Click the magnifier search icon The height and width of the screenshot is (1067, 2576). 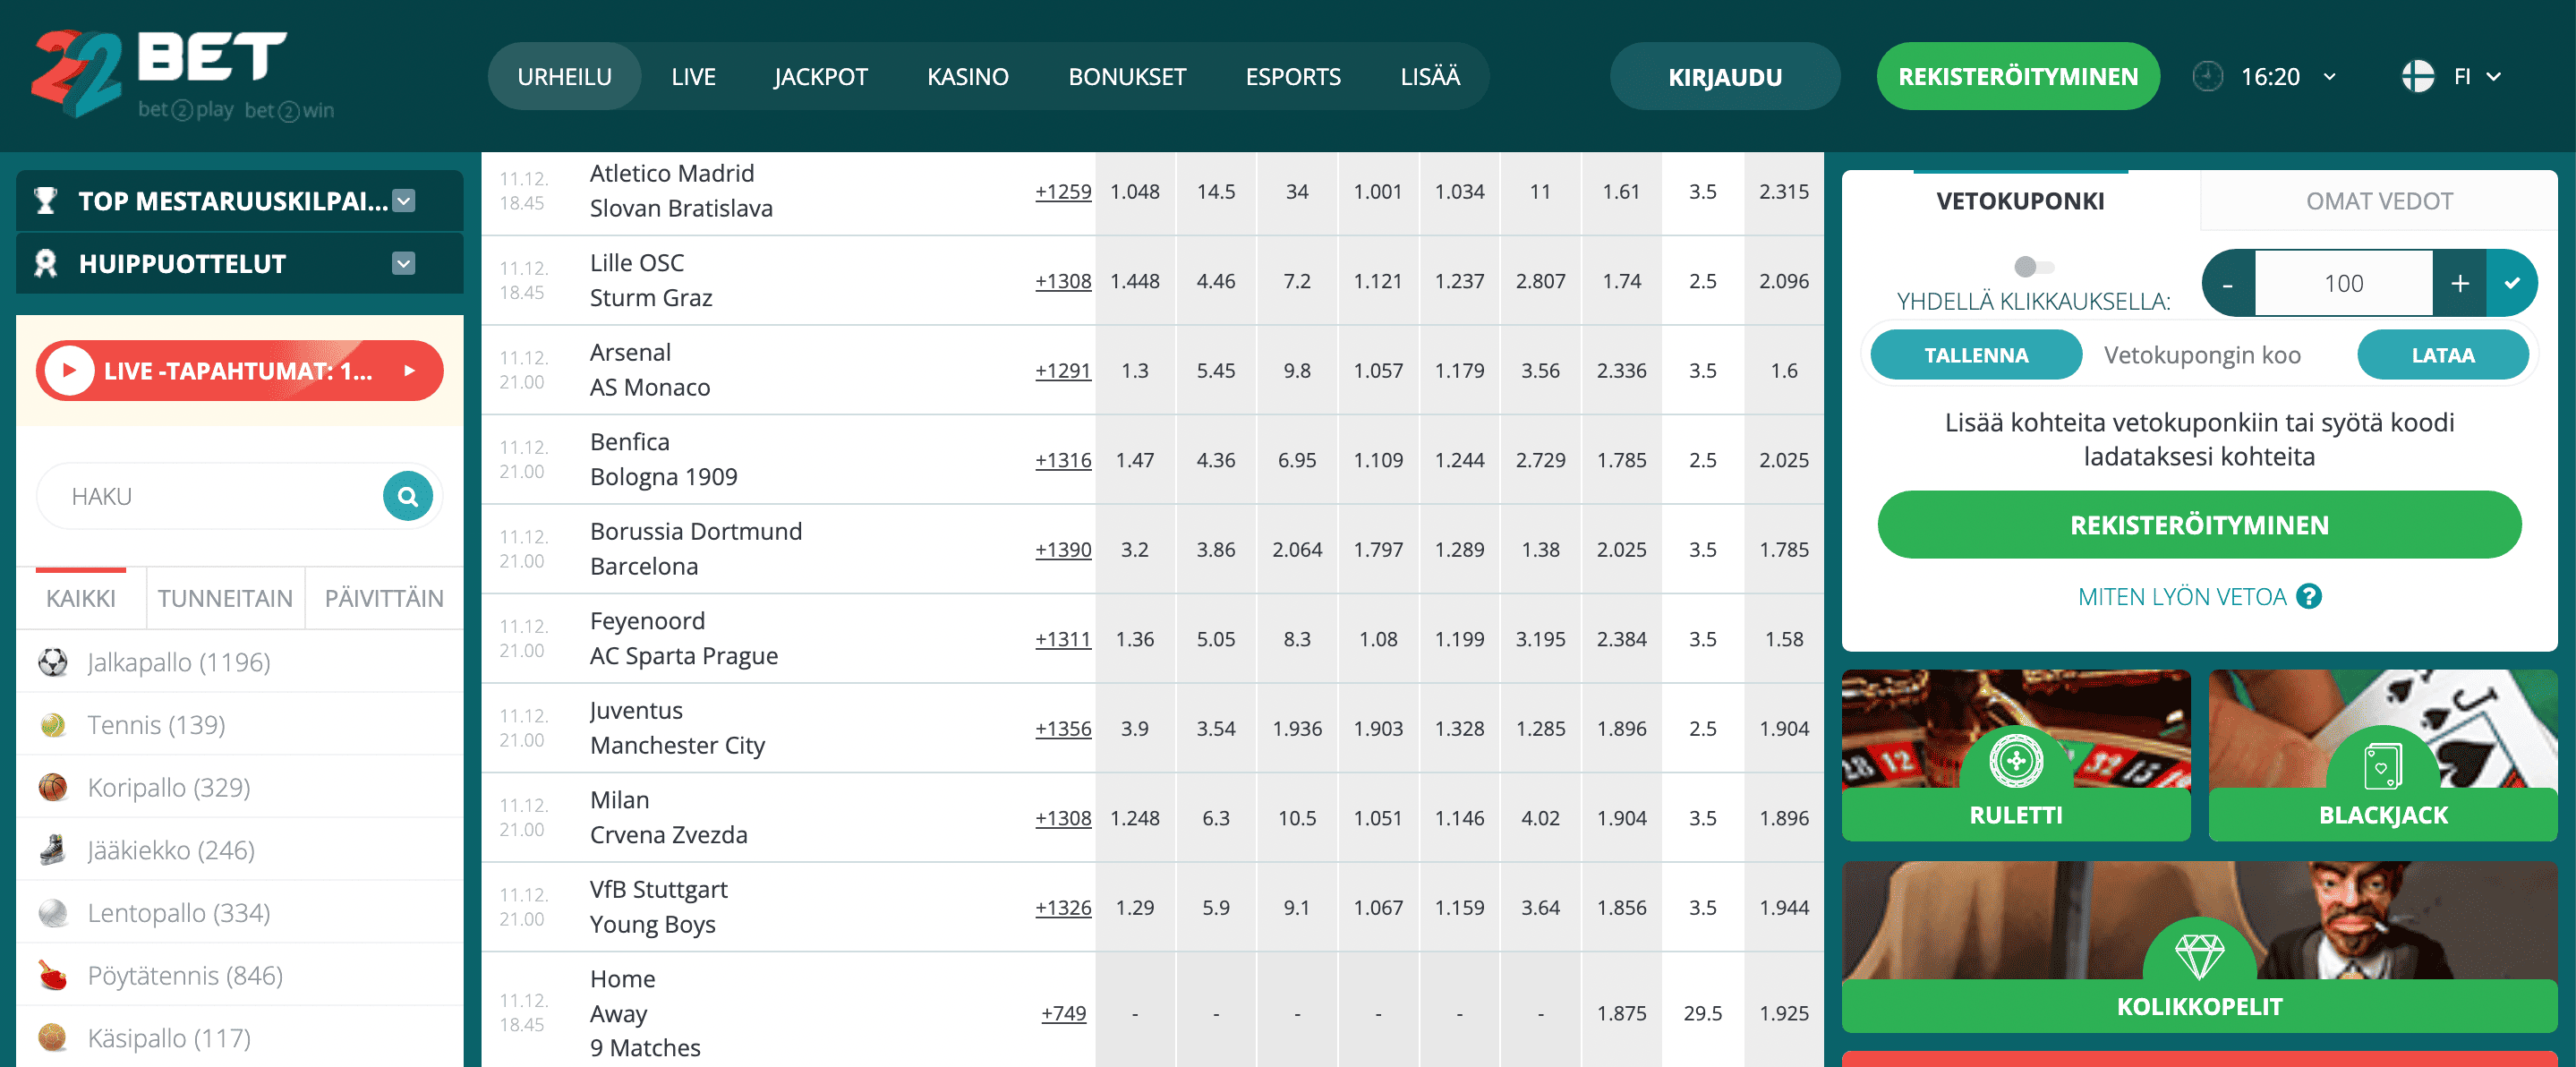point(408,496)
